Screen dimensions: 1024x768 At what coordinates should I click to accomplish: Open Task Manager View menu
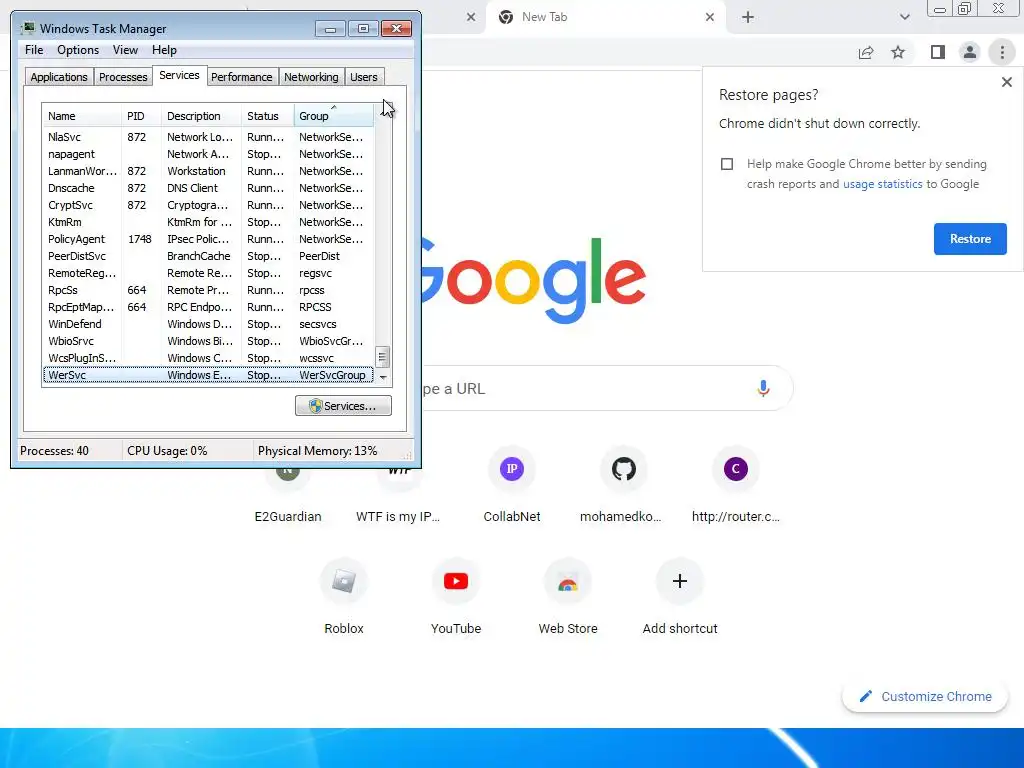(125, 50)
